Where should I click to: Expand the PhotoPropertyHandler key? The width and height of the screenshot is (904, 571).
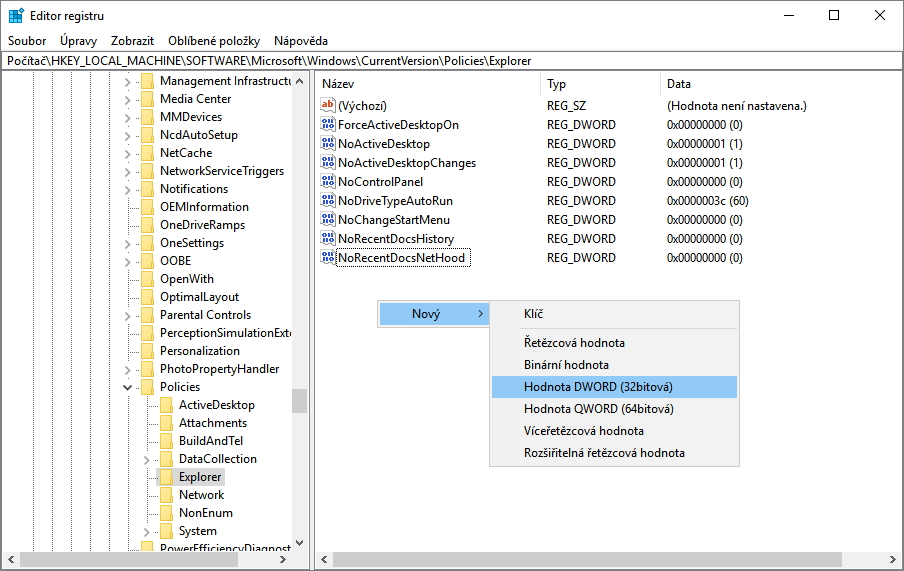128,370
